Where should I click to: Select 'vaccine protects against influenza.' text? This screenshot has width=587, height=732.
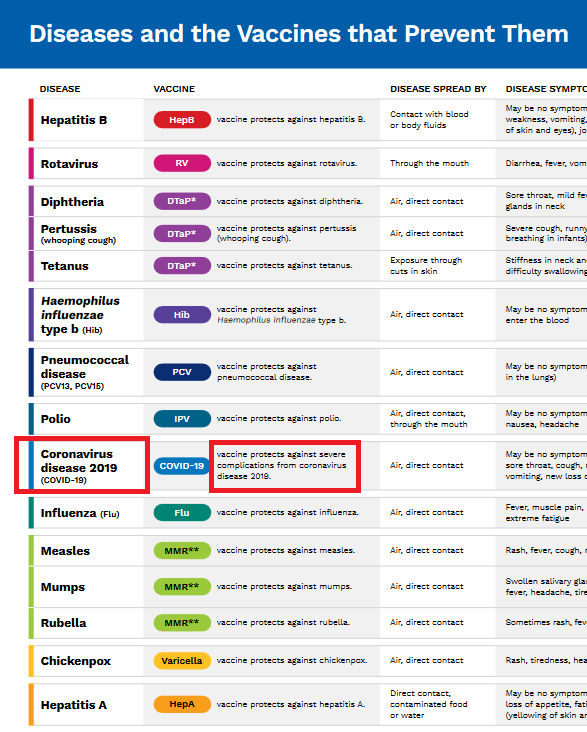pyautogui.click(x=288, y=513)
